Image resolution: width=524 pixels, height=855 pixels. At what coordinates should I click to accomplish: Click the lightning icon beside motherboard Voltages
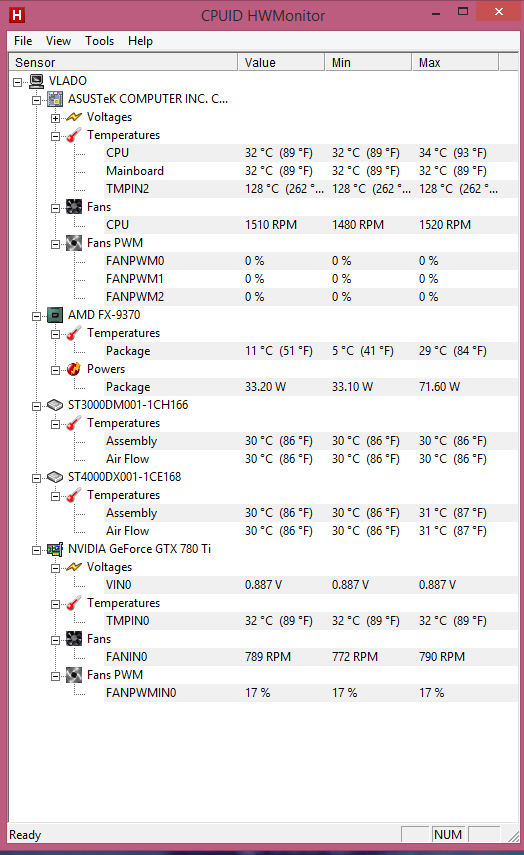[x=74, y=117]
